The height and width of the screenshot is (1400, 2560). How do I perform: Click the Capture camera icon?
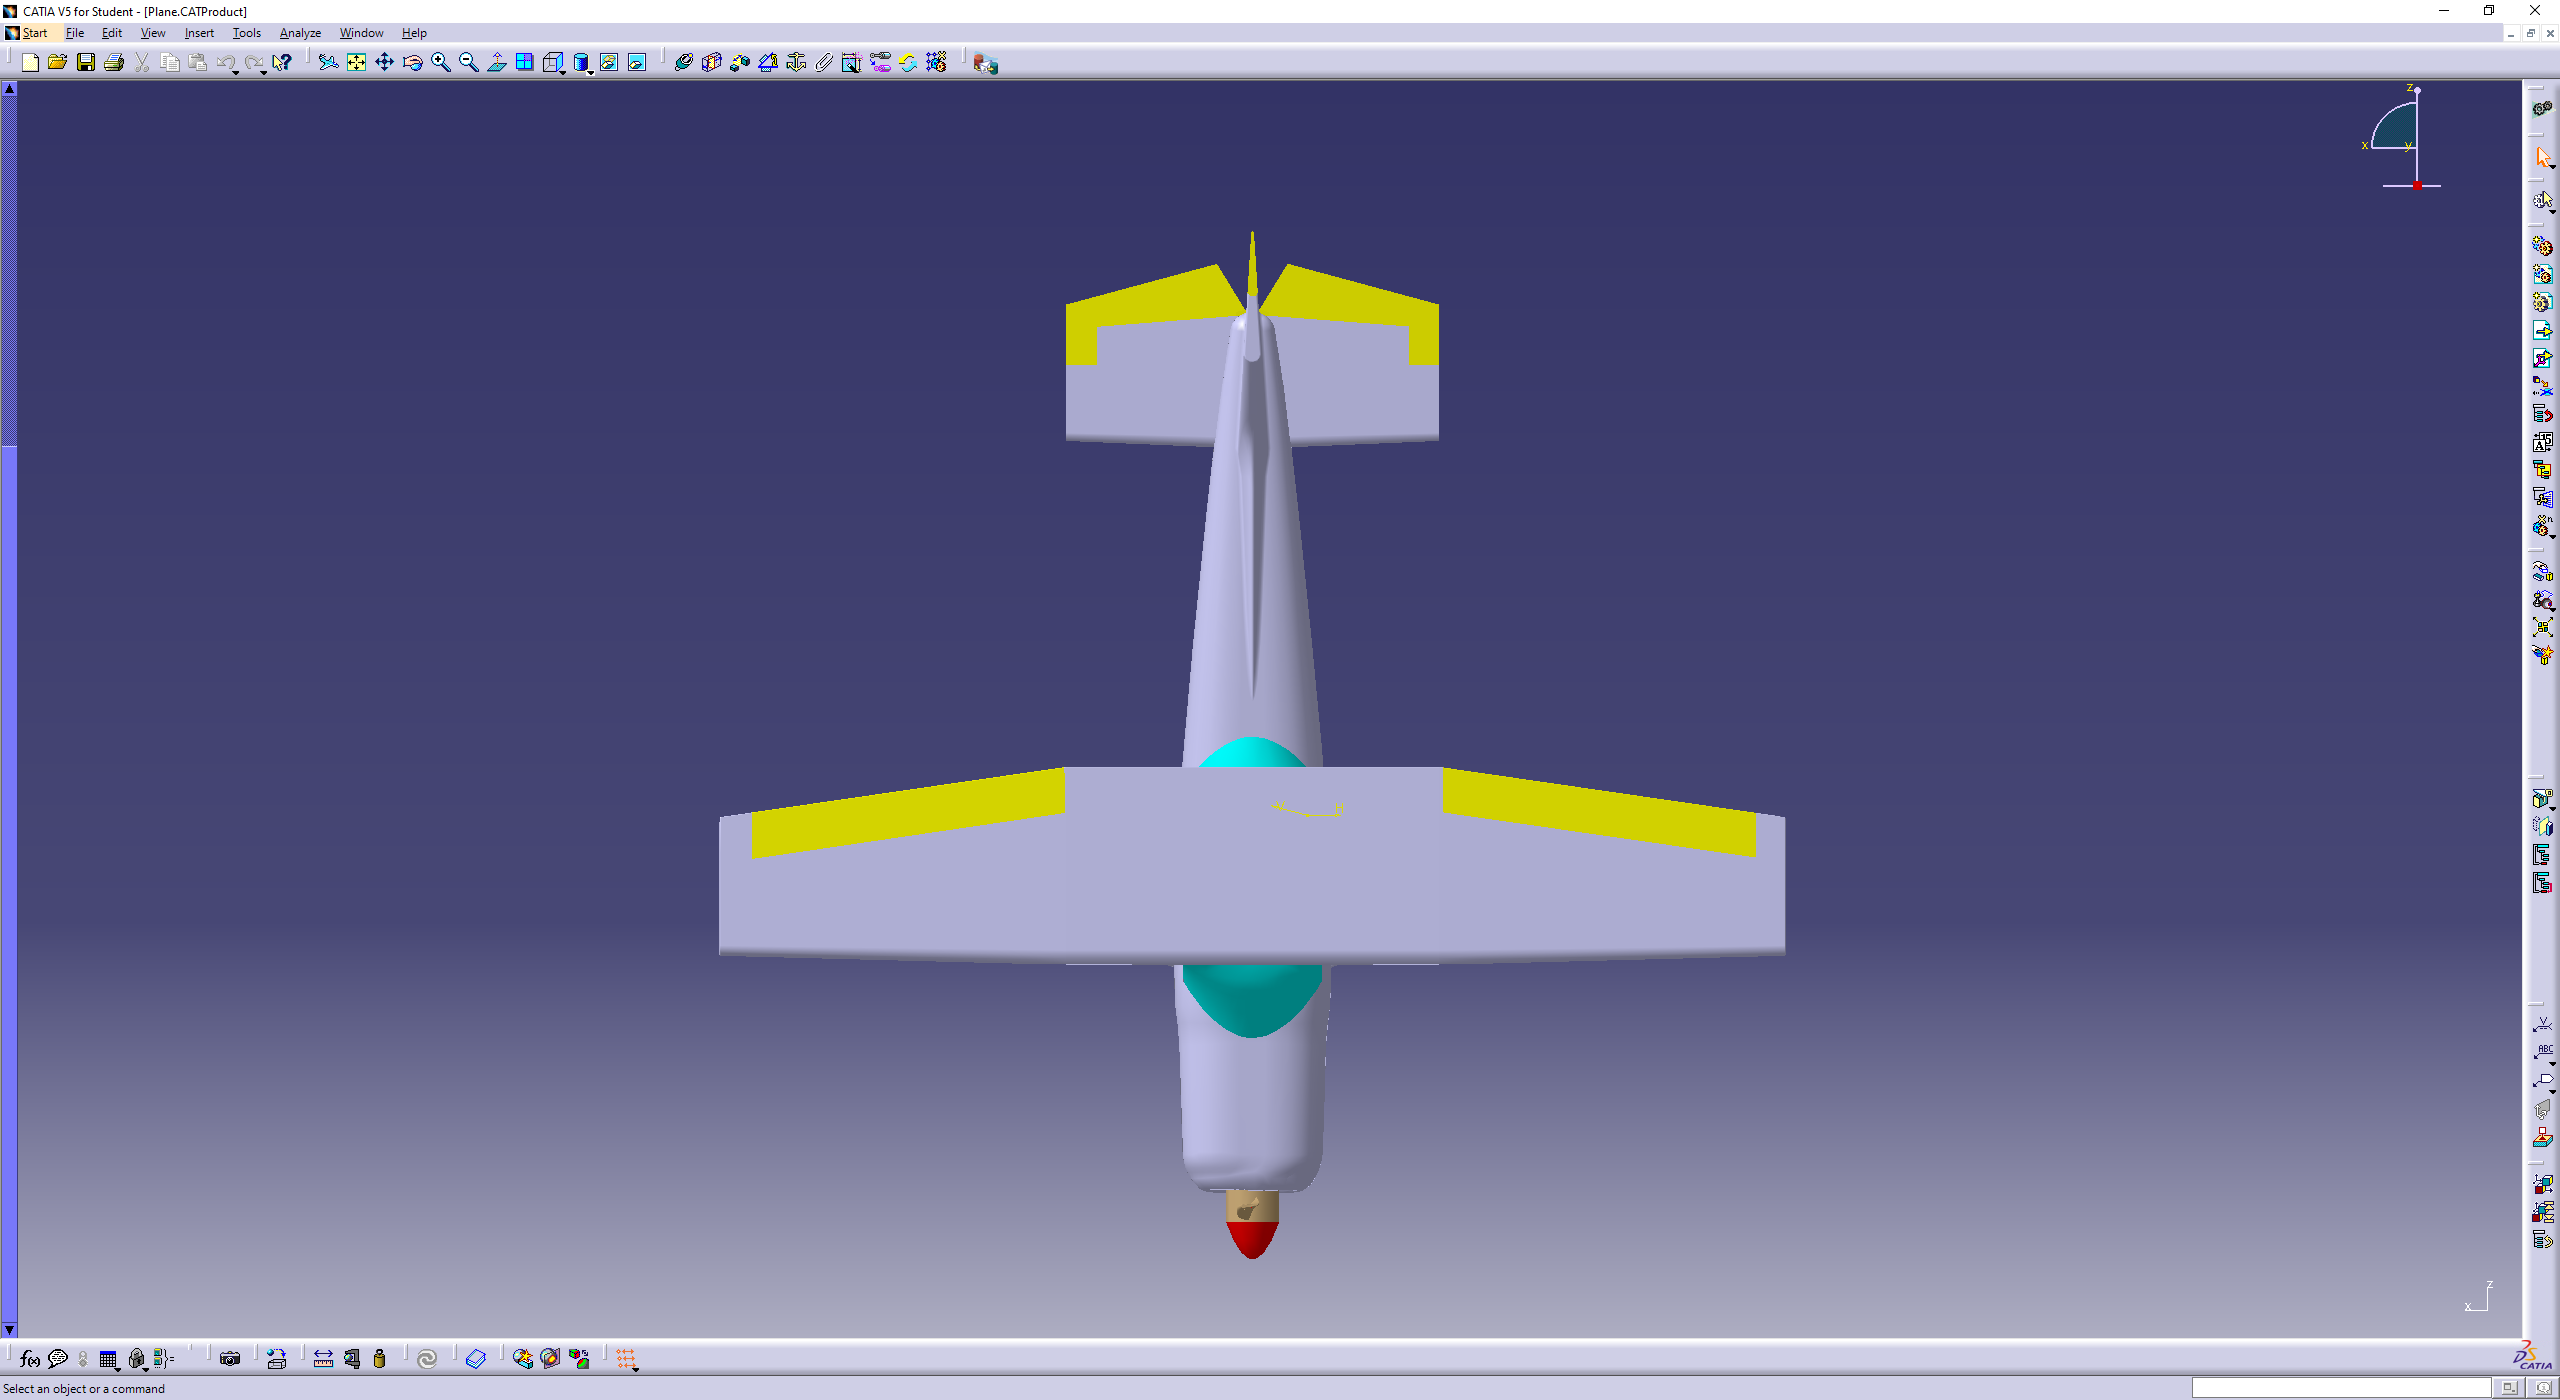230,1359
